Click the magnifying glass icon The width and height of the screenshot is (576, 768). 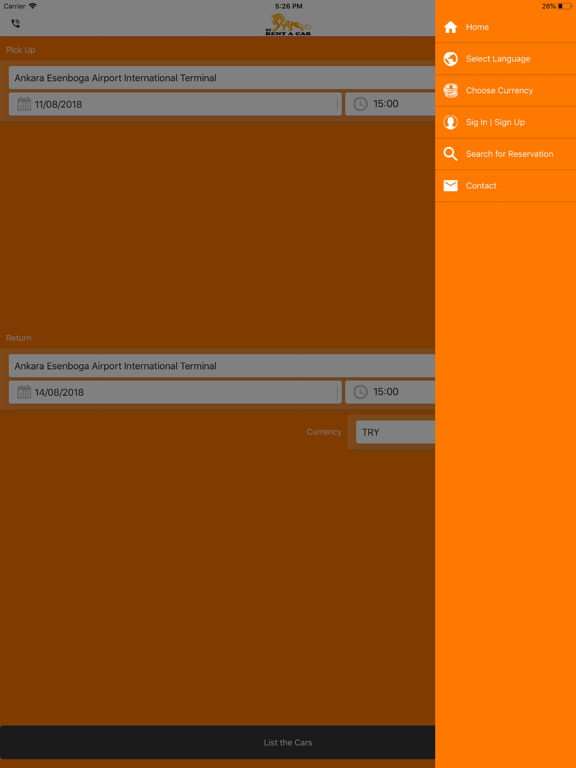450,154
